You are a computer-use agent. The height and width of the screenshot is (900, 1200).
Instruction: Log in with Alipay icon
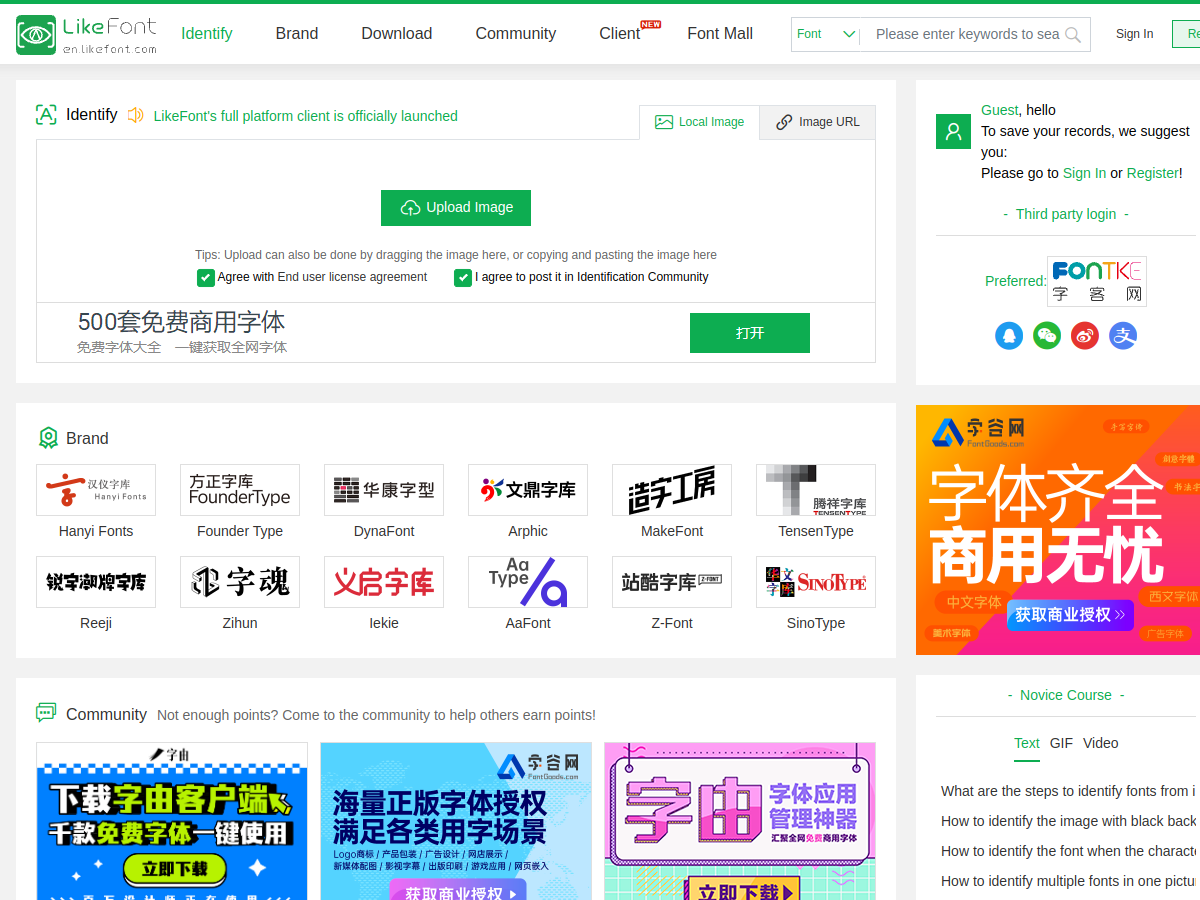1123,335
